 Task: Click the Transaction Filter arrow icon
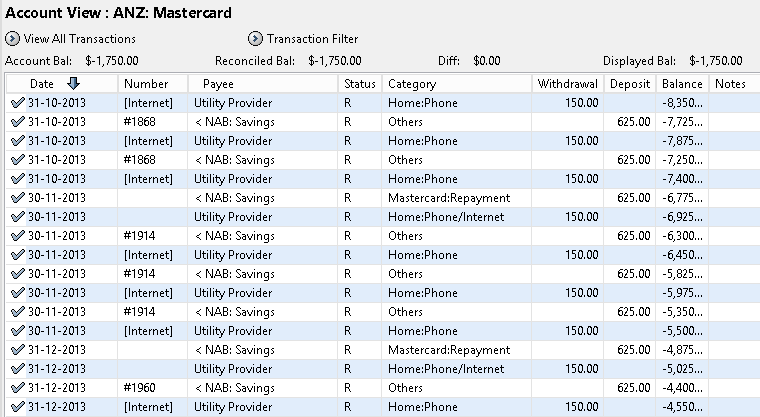coord(255,38)
